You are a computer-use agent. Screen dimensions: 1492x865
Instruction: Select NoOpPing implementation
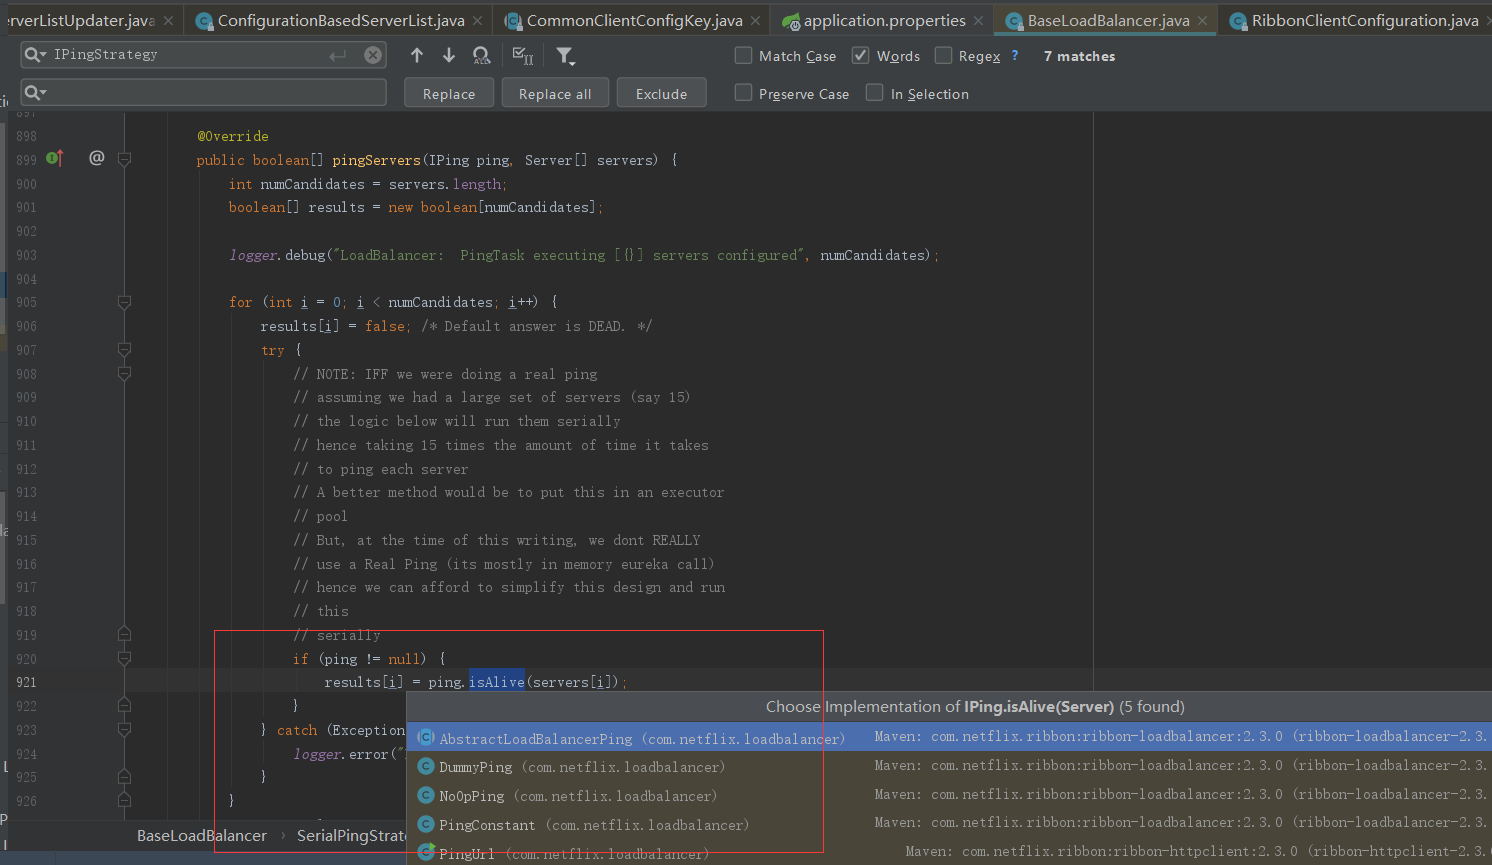pos(949,796)
